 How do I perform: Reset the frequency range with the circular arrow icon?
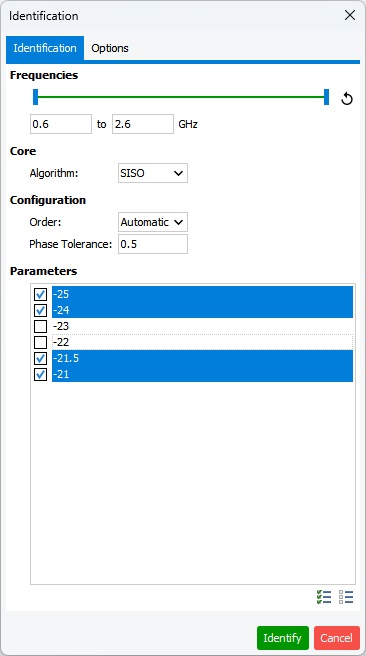[x=347, y=99]
